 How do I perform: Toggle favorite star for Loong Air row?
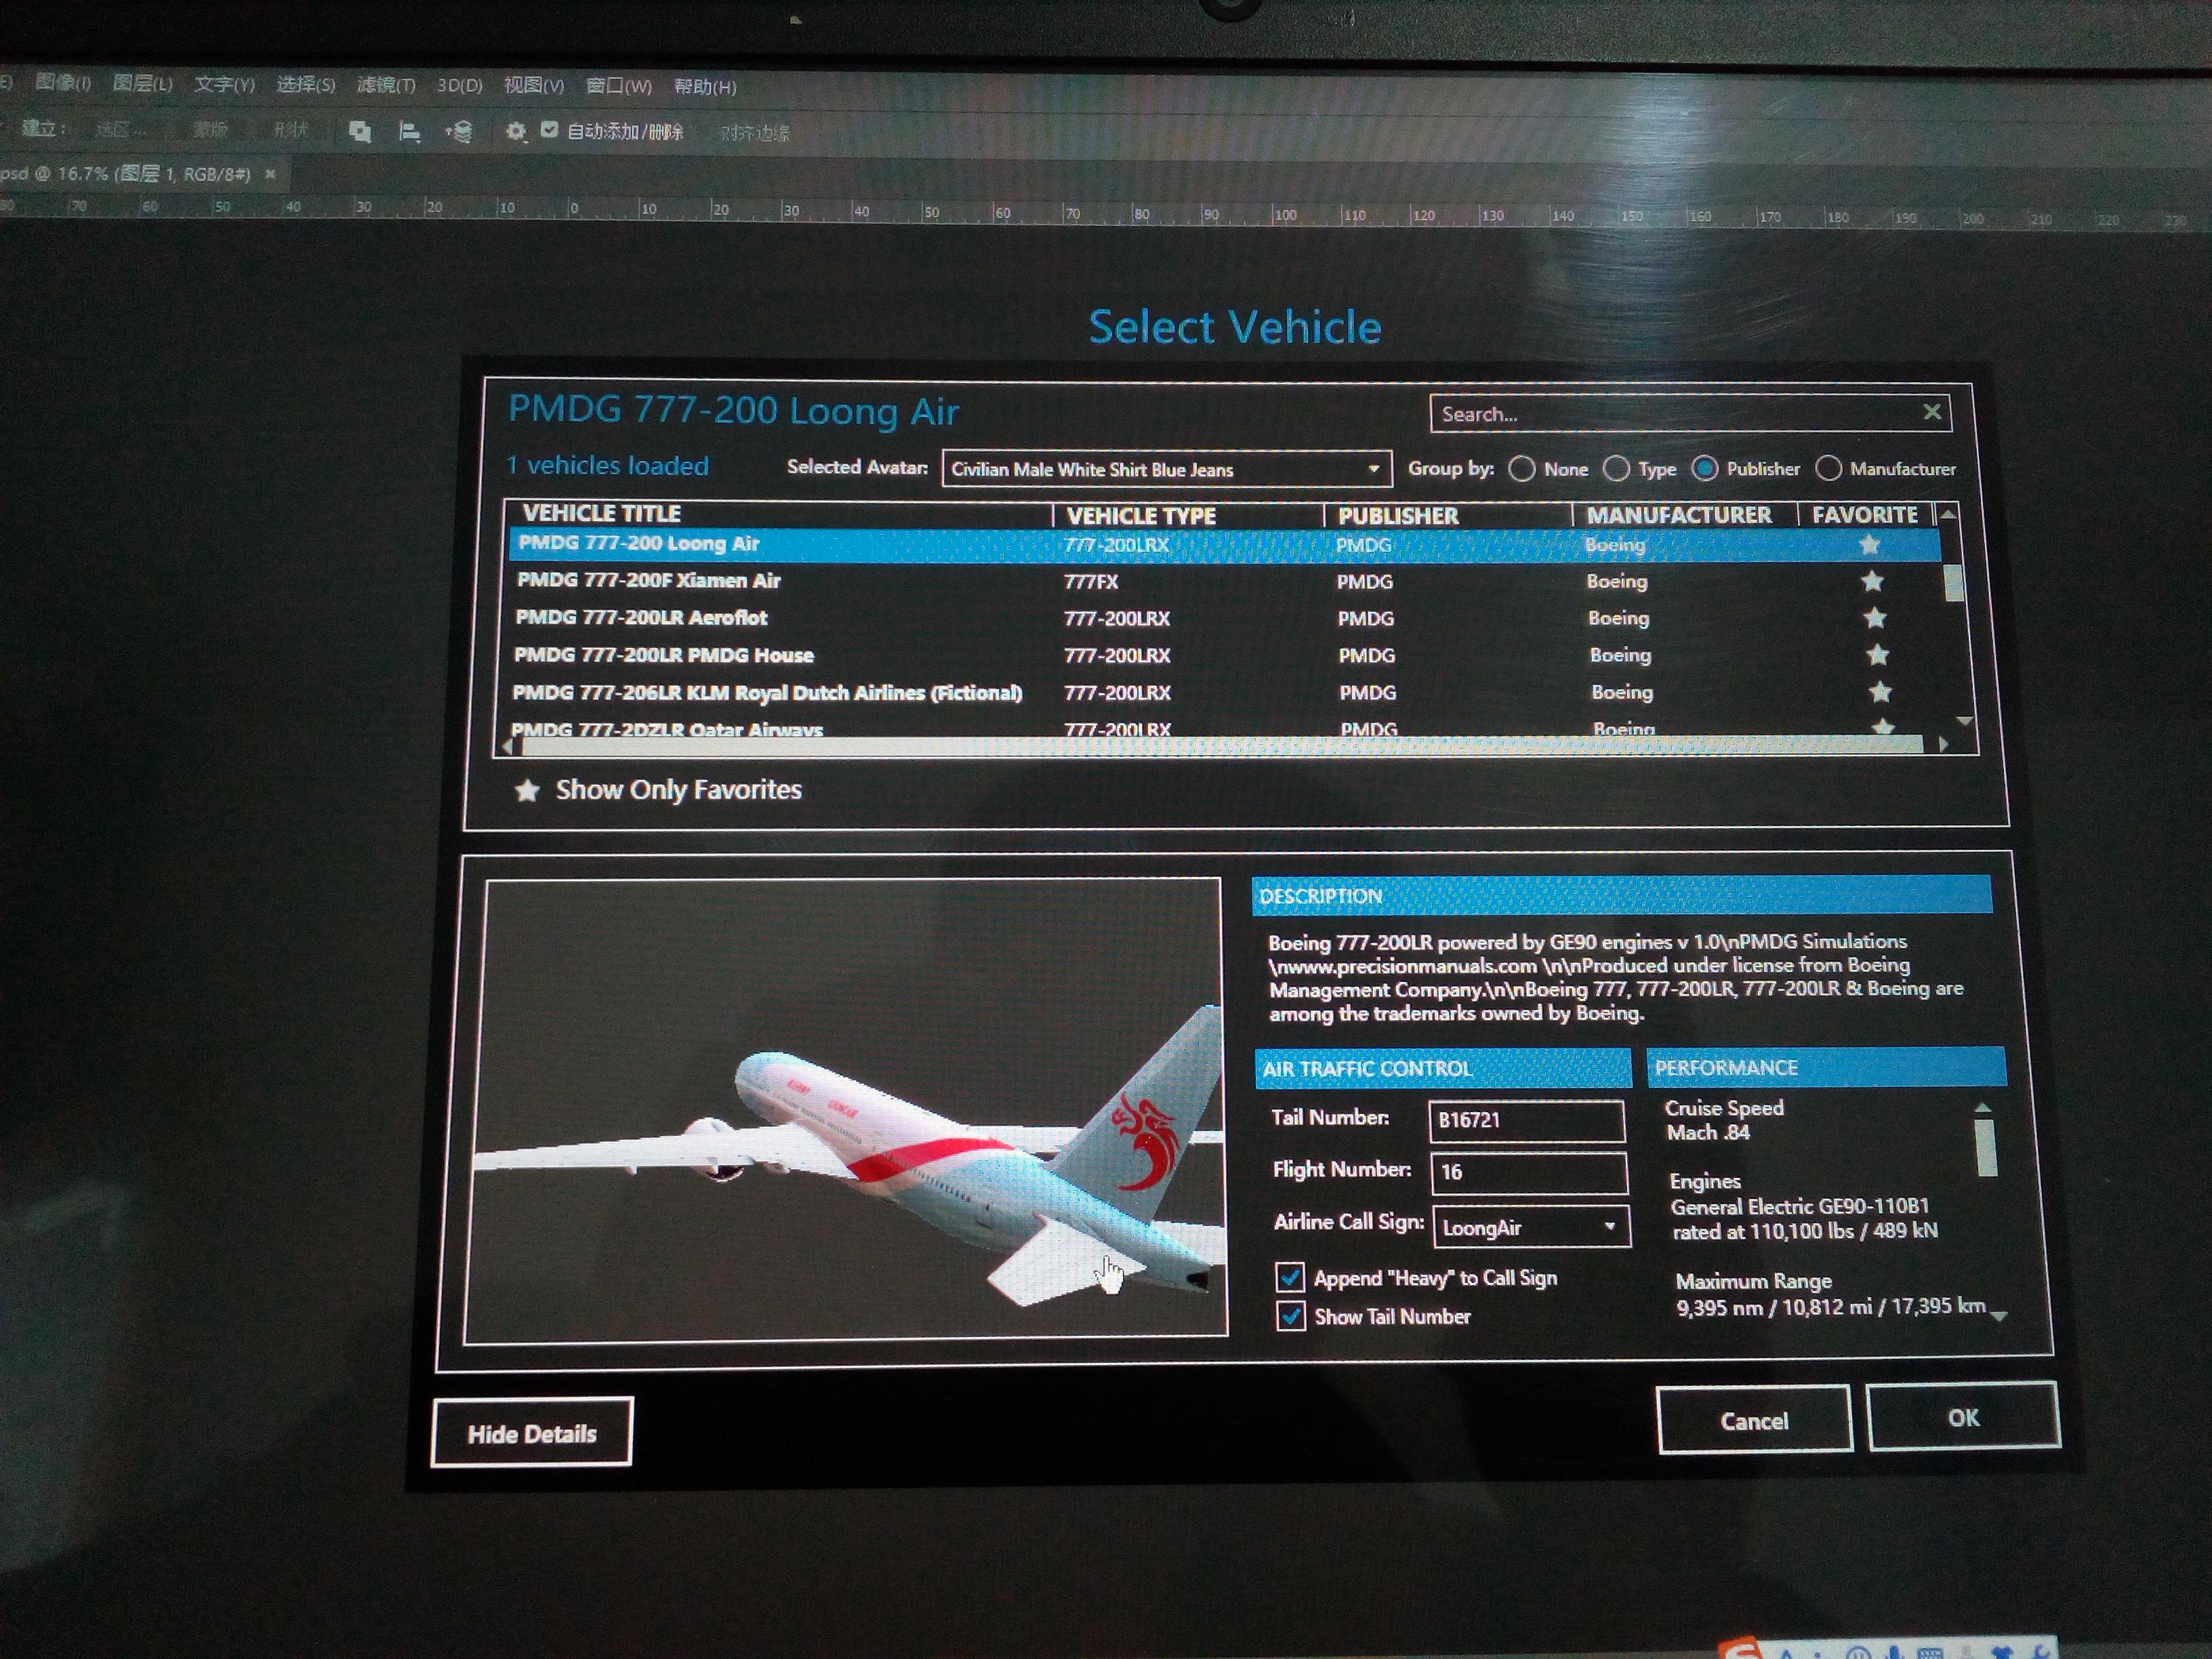pos(1869,545)
